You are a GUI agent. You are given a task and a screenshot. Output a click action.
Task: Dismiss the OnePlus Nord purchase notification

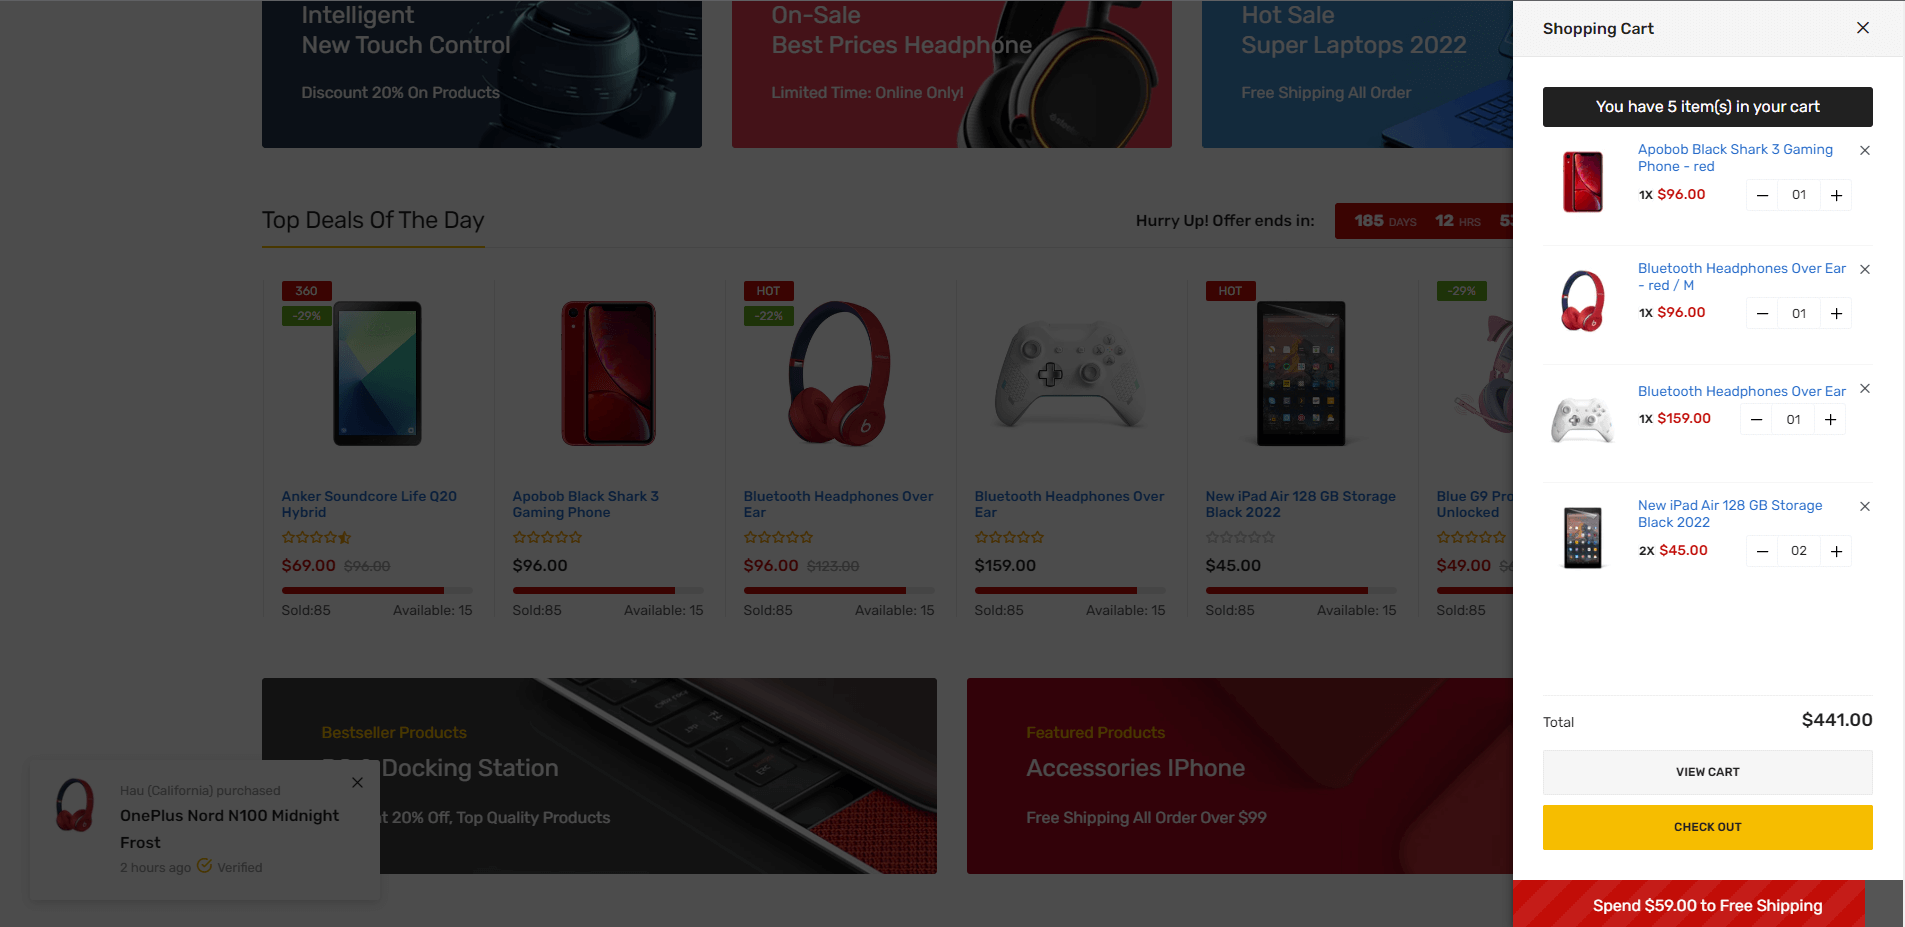(x=357, y=783)
